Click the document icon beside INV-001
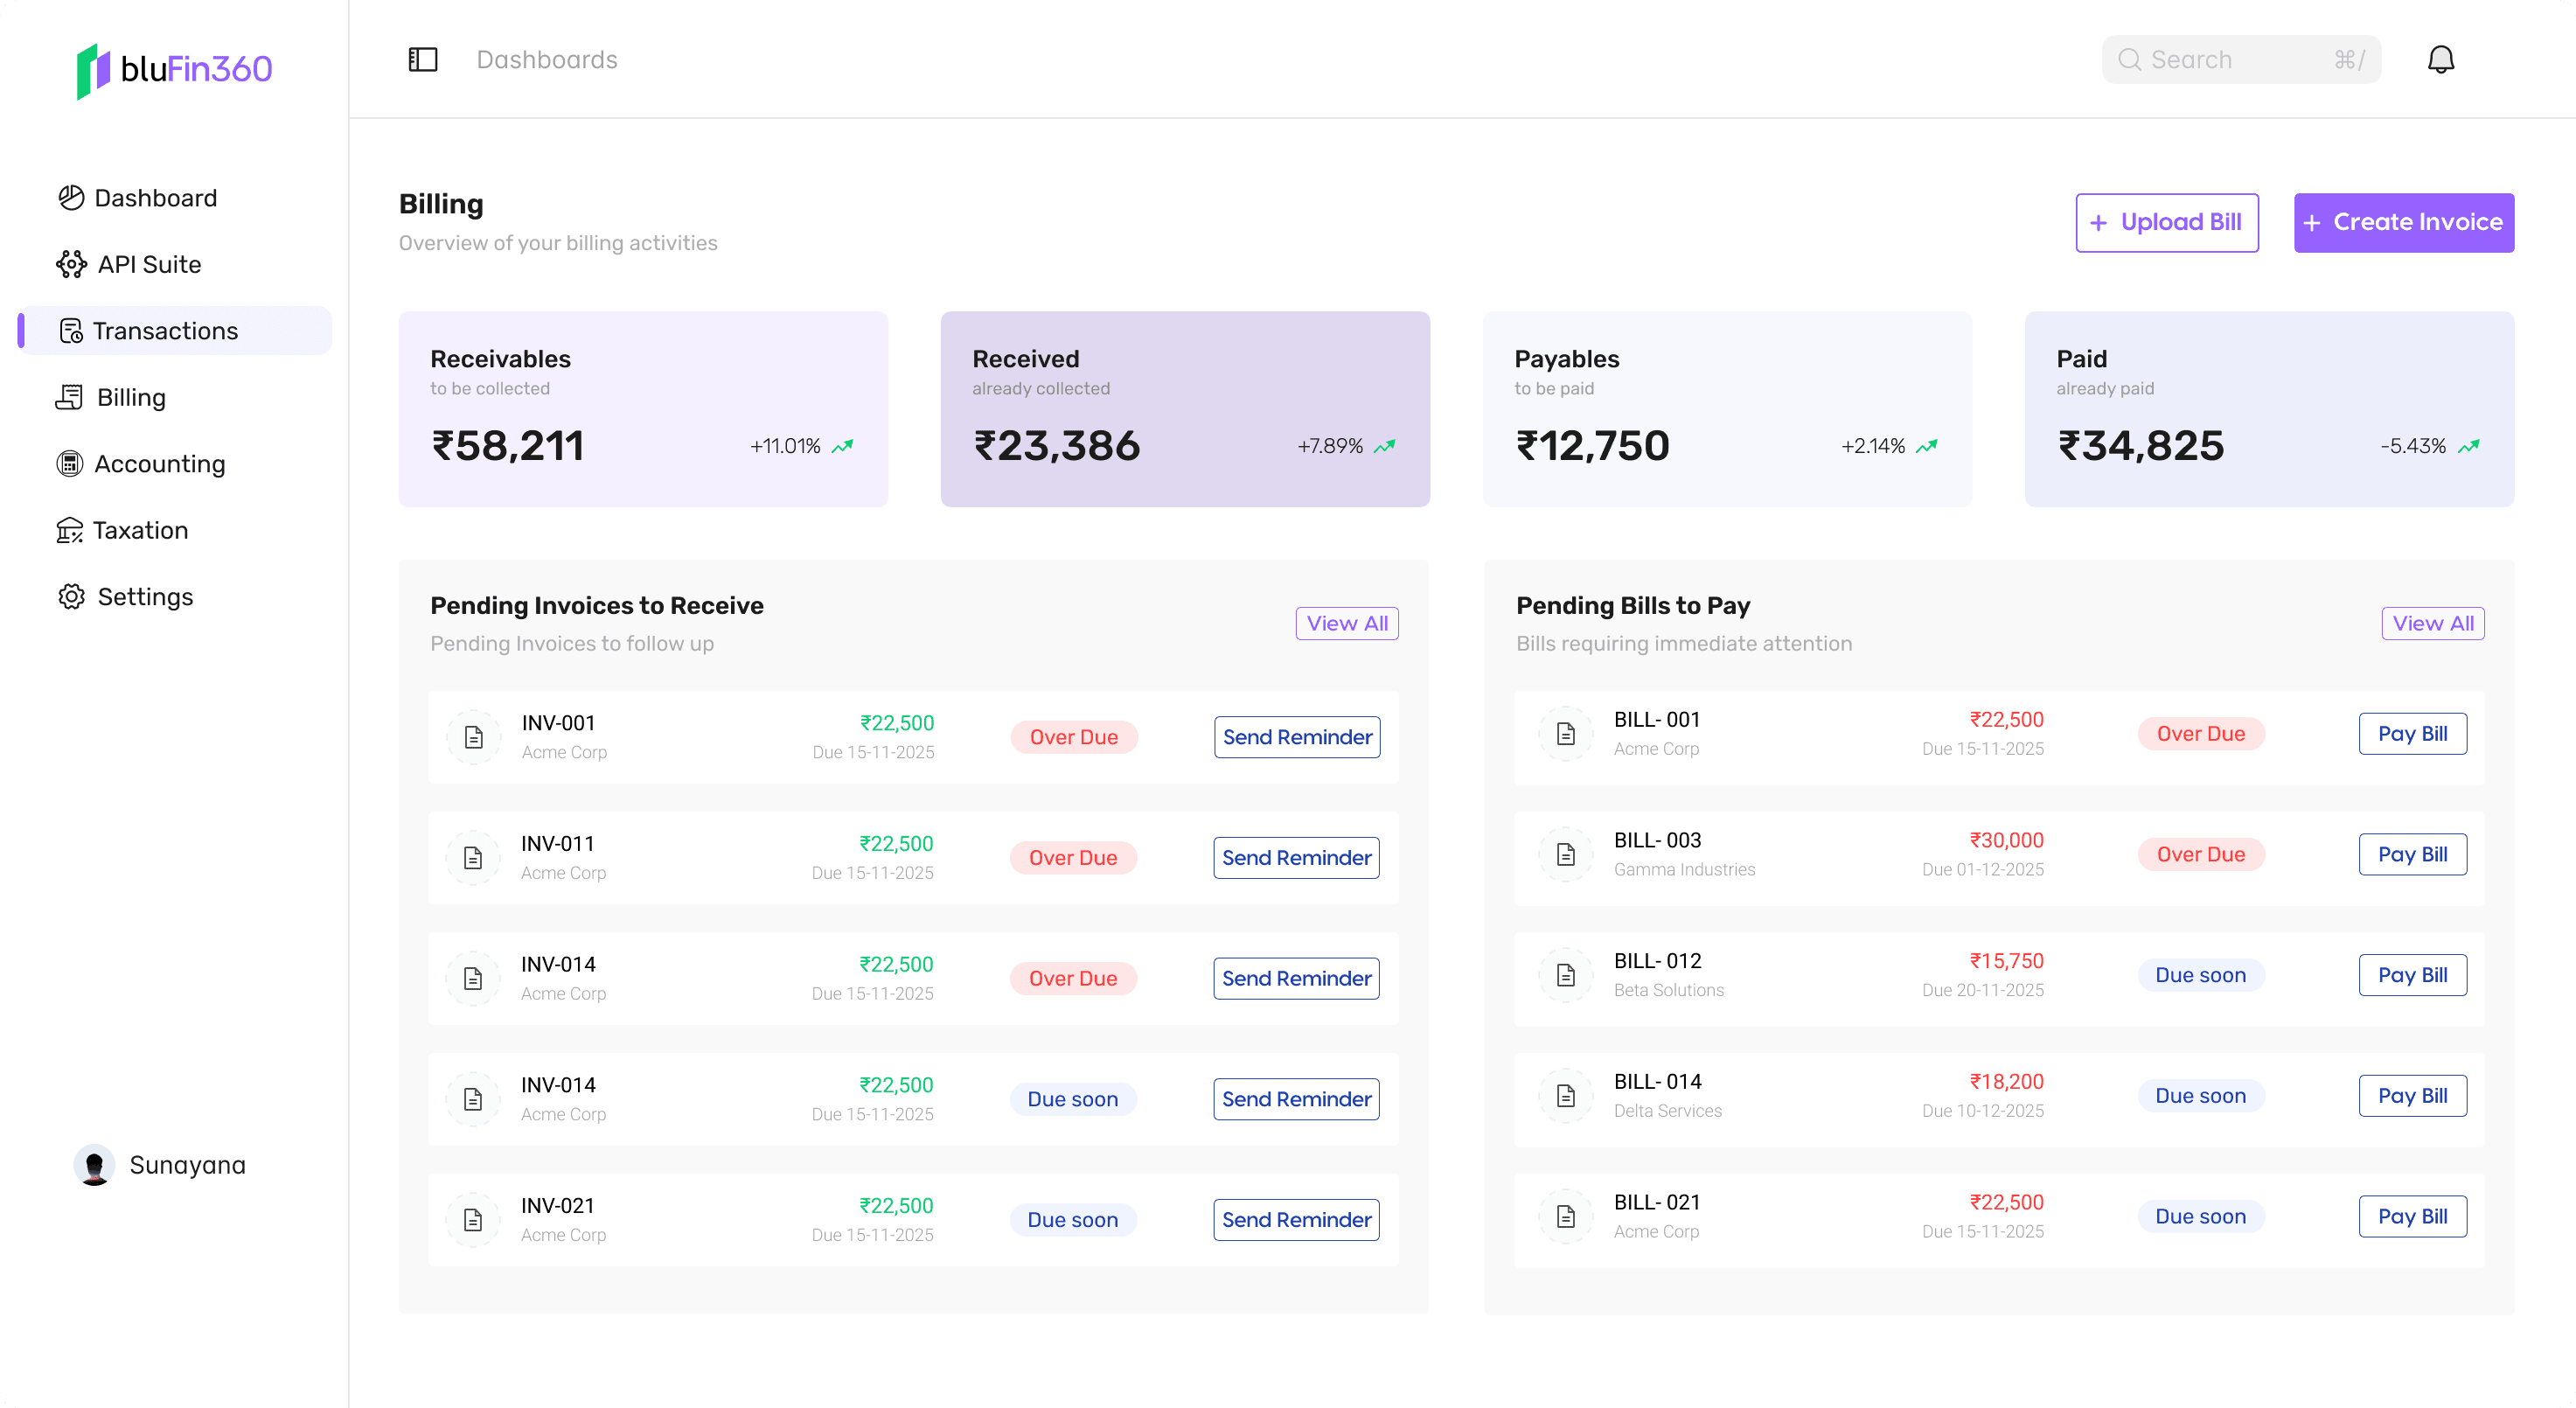2576x1408 pixels. click(474, 737)
